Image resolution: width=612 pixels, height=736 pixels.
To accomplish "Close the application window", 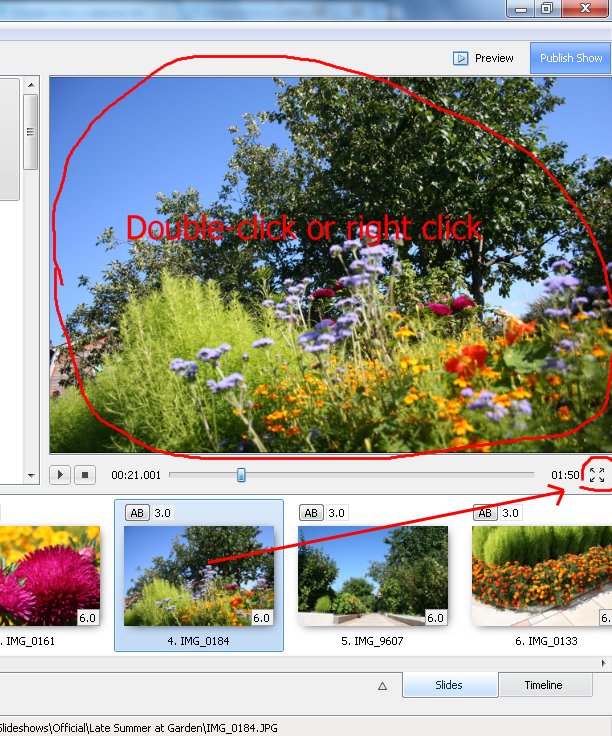I will (585, 8).
